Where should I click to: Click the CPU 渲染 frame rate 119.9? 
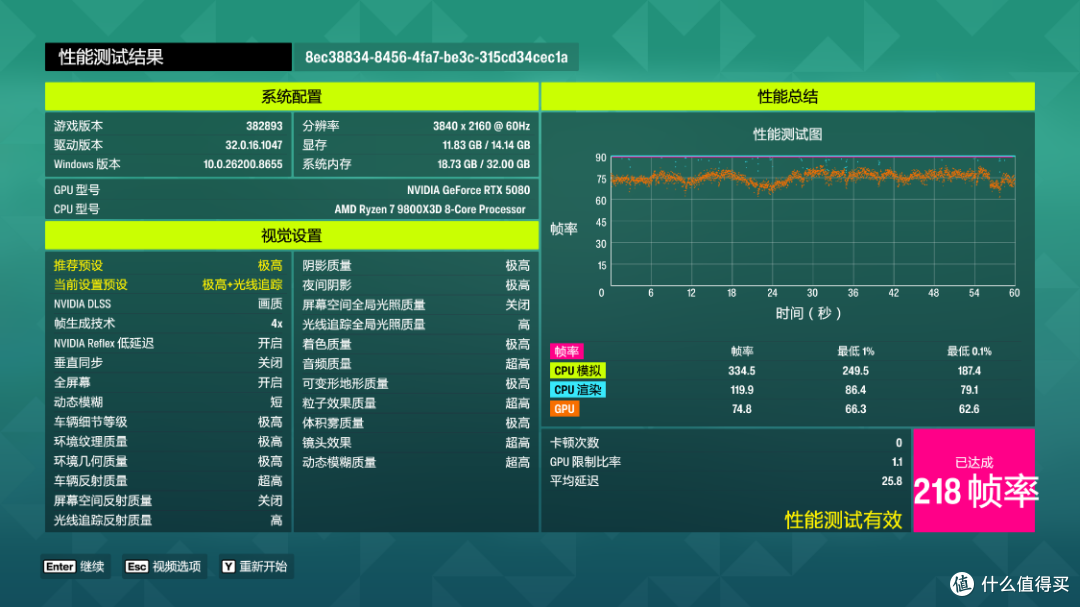click(742, 390)
